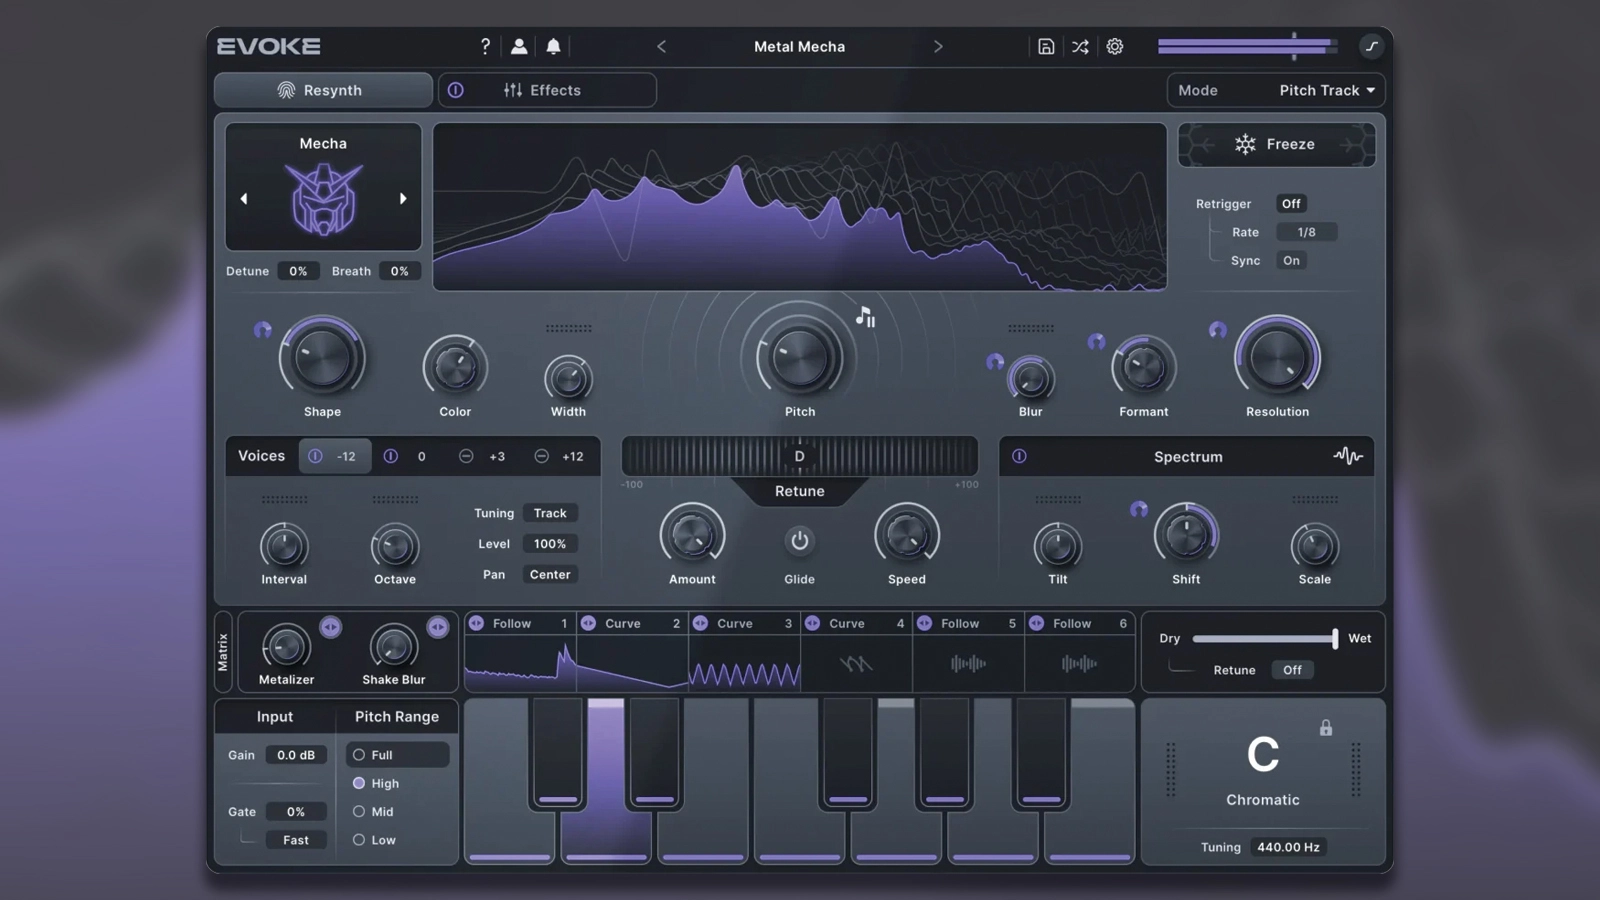Screen dimensions: 1600x900
Task: Click the shuffle randomize preset icon
Action: click(x=1080, y=46)
